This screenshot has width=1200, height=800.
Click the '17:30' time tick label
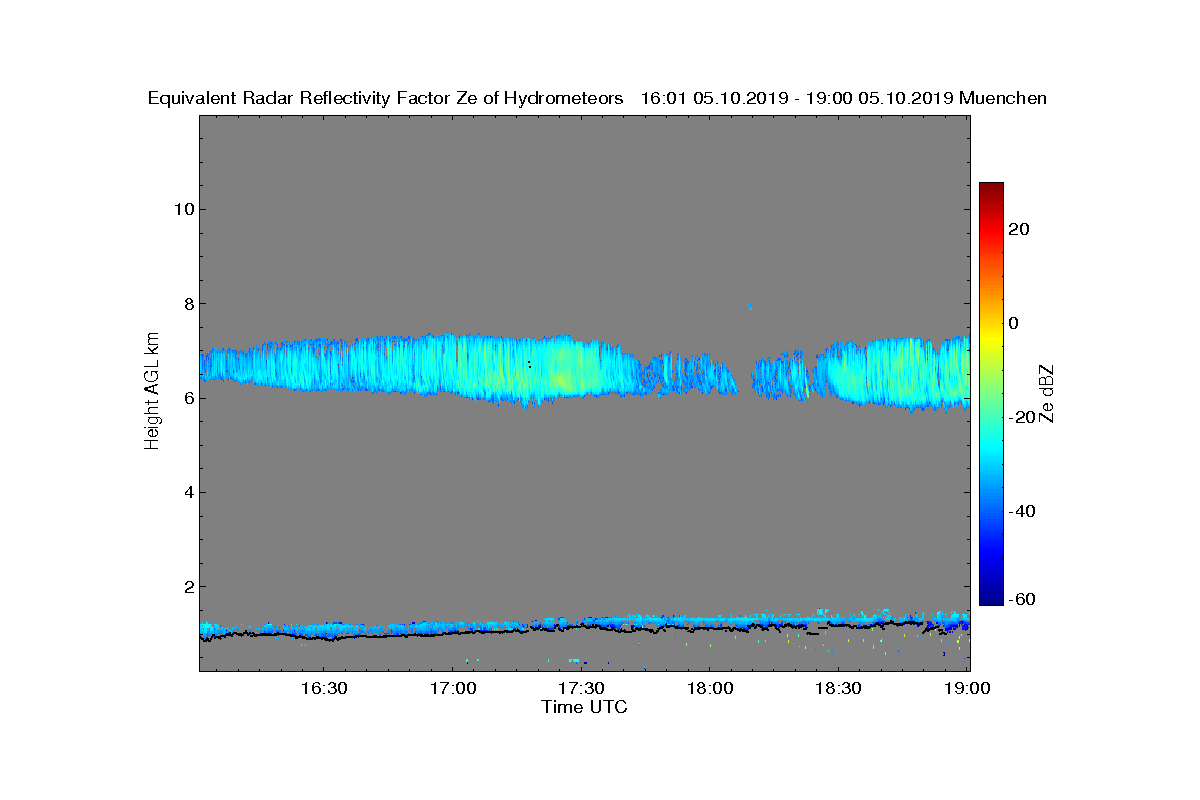[581, 688]
